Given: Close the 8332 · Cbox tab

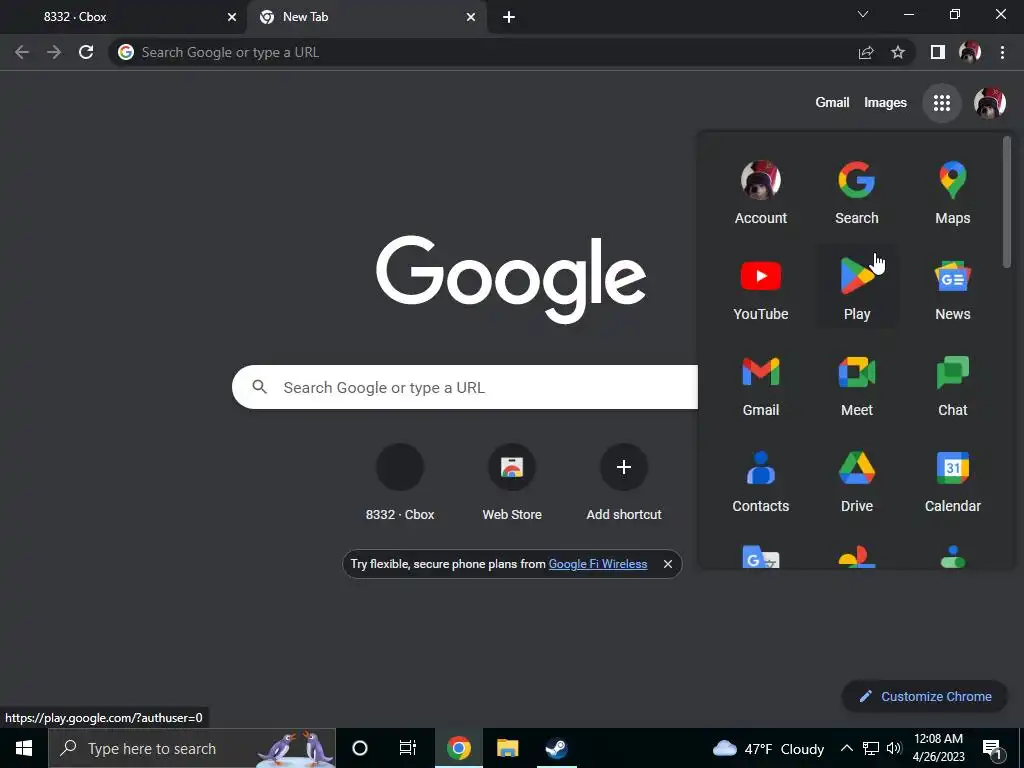Looking at the screenshot, I should pyautogui.click(x=232, y=17).
